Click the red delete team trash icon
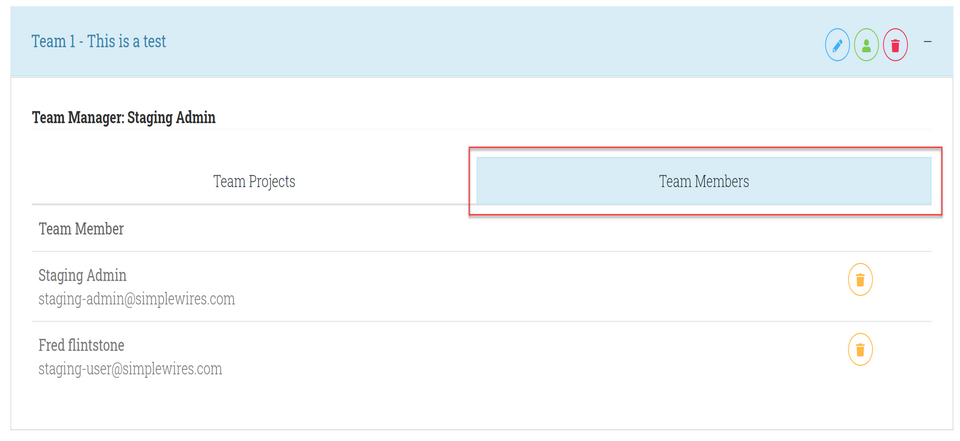Viewport: 960px width, 441px height. pyautogui.click(x=895, y=45)
